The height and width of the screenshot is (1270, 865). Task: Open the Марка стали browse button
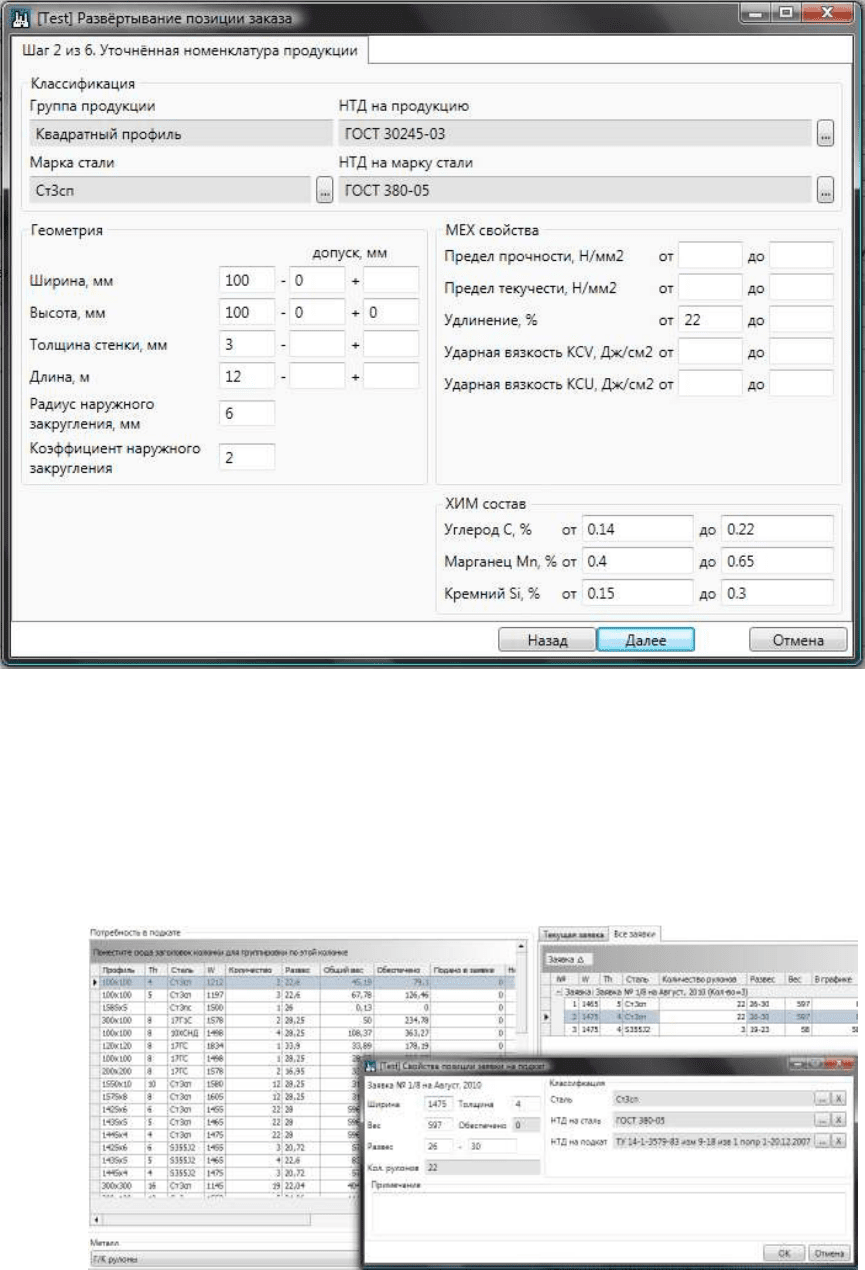(324, 189)
